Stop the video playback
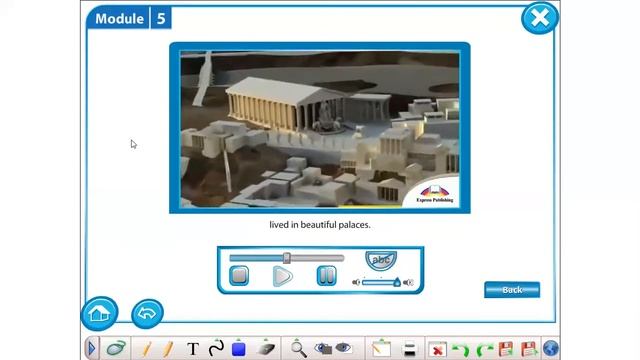The image size is (640, 360). (239, 276)
